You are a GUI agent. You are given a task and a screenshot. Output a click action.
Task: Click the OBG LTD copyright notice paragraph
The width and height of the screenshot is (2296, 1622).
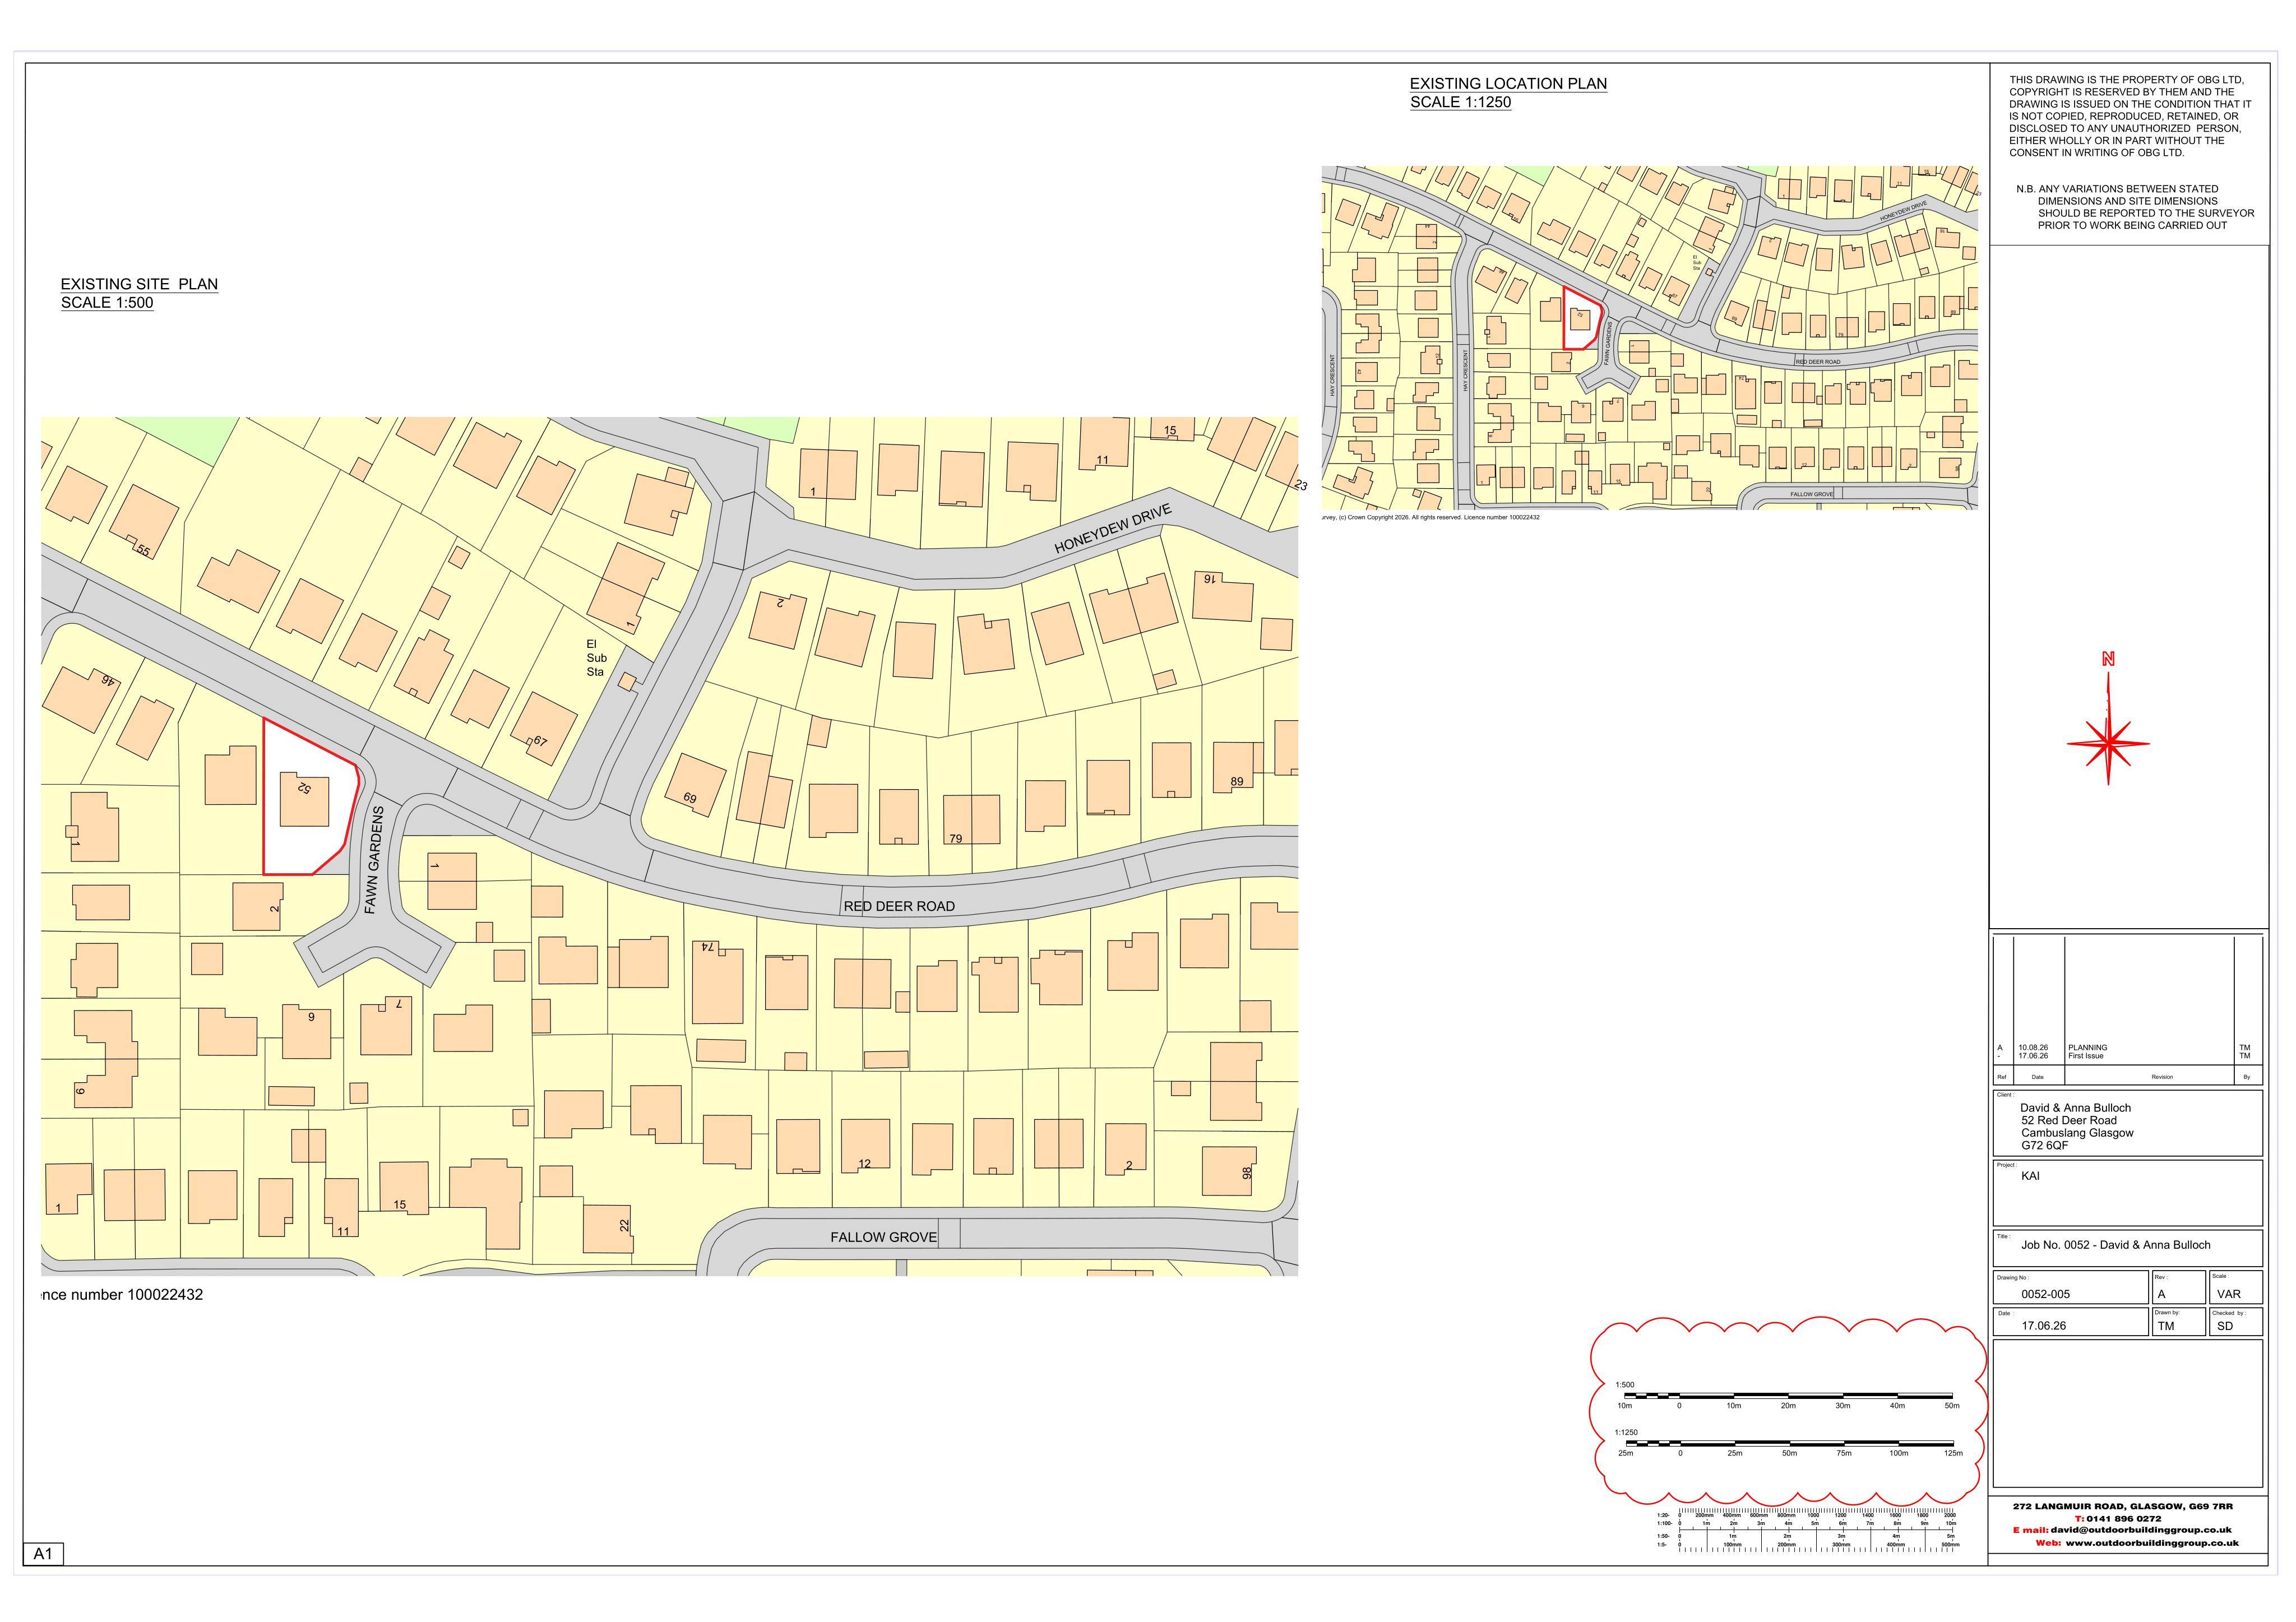2130,116
